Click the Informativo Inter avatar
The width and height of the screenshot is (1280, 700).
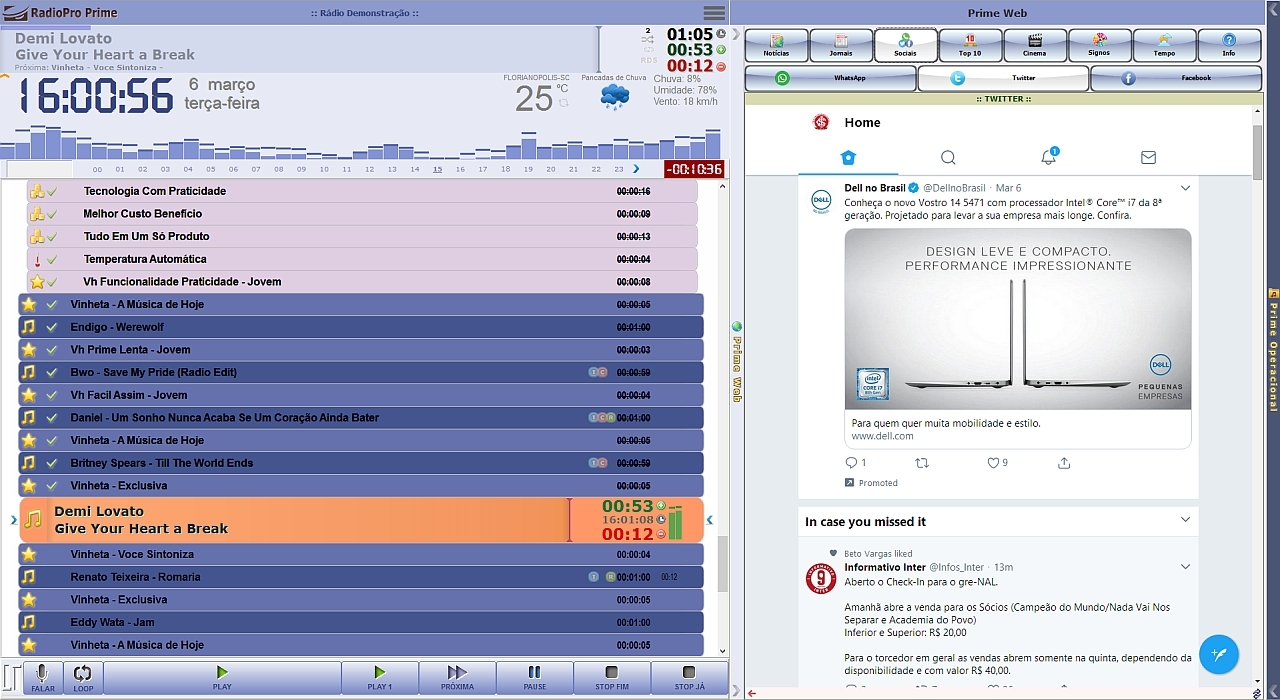pos(821,578)
